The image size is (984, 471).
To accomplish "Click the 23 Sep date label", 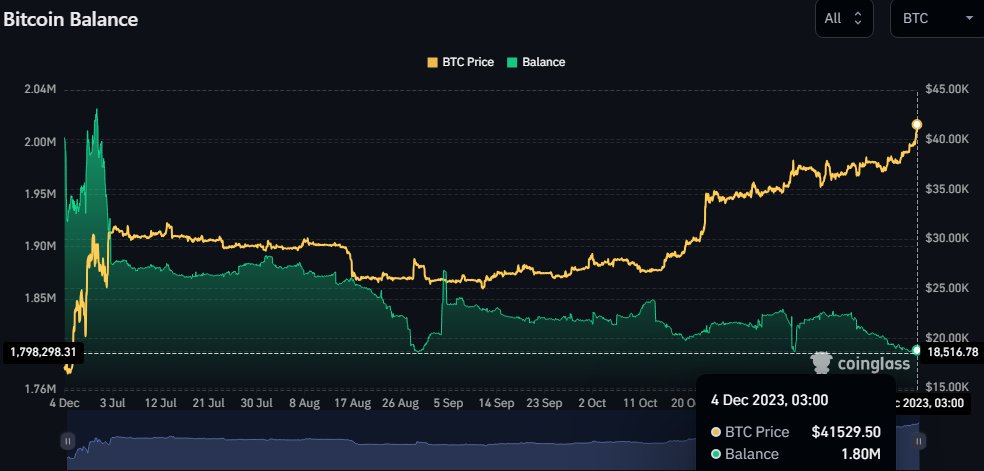I will (544, 403).
